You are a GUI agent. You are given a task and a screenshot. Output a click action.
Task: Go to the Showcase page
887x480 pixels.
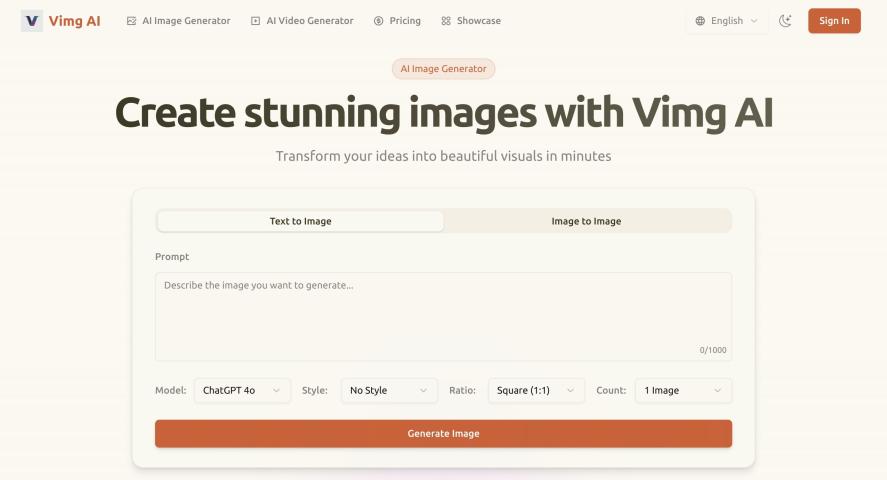point(478,21)
